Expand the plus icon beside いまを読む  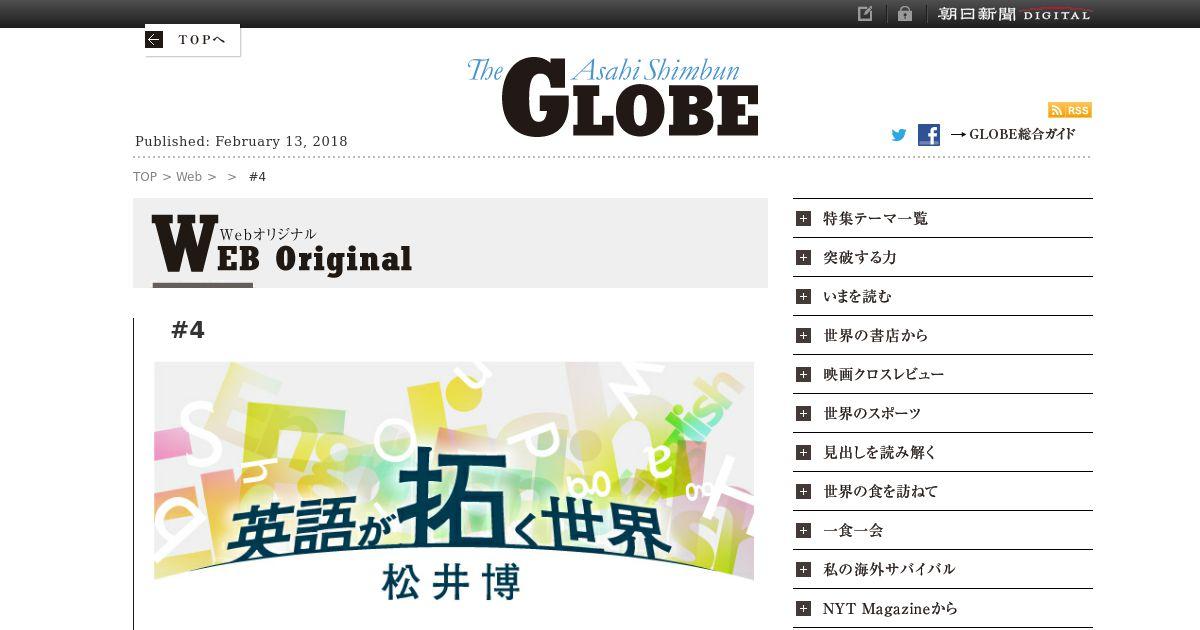tap(803, 297)
